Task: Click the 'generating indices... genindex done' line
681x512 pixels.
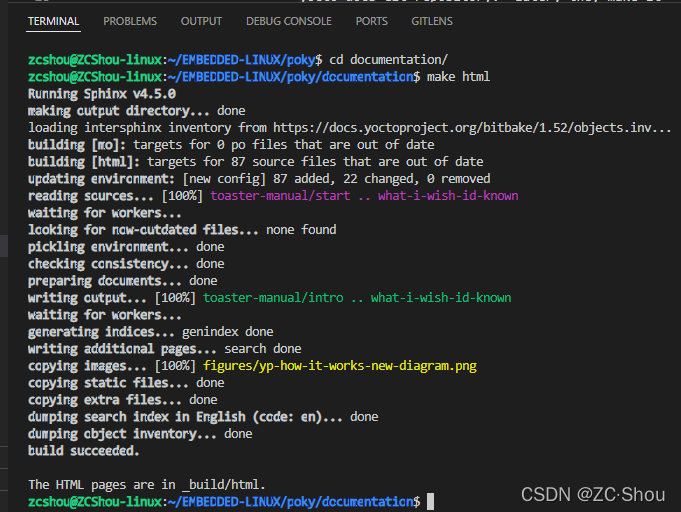Action: [151, 332]
